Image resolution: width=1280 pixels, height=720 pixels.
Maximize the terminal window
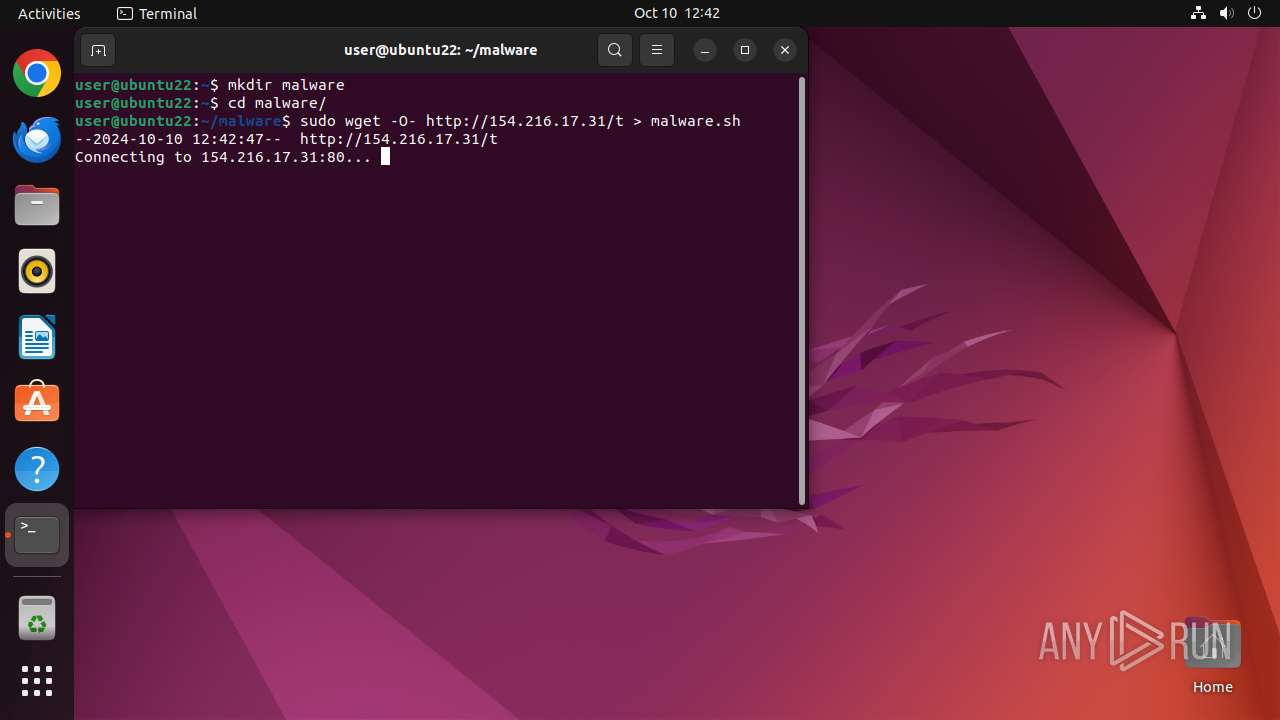745,50
